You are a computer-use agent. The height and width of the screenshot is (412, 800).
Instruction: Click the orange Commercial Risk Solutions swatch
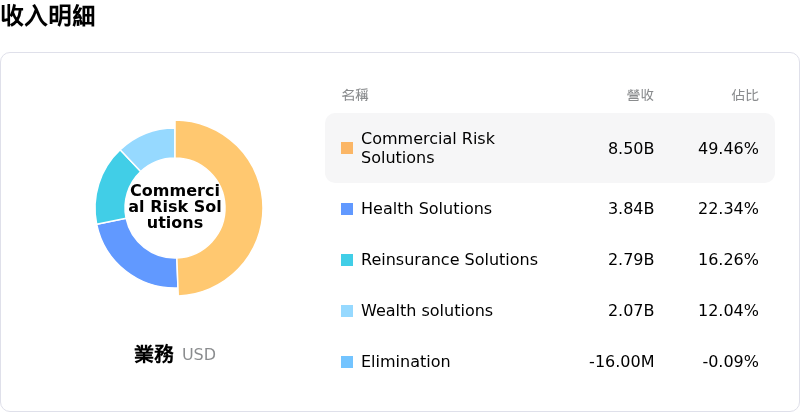click(x=347, y=148)
